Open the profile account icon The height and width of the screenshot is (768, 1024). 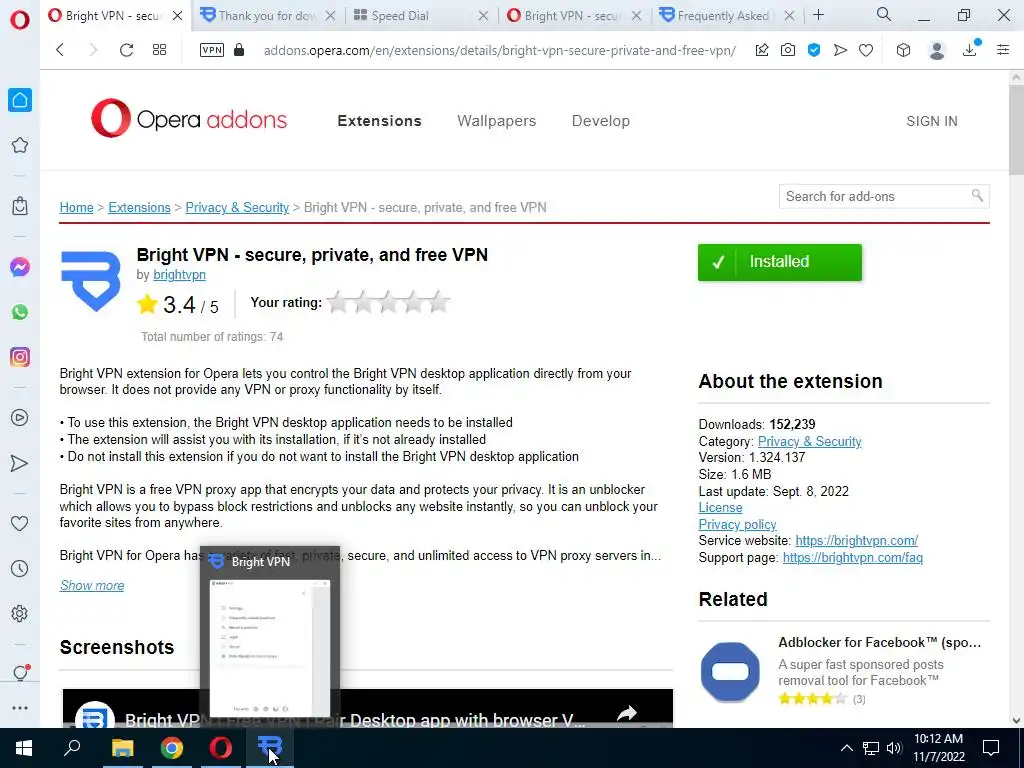[937, 50]
